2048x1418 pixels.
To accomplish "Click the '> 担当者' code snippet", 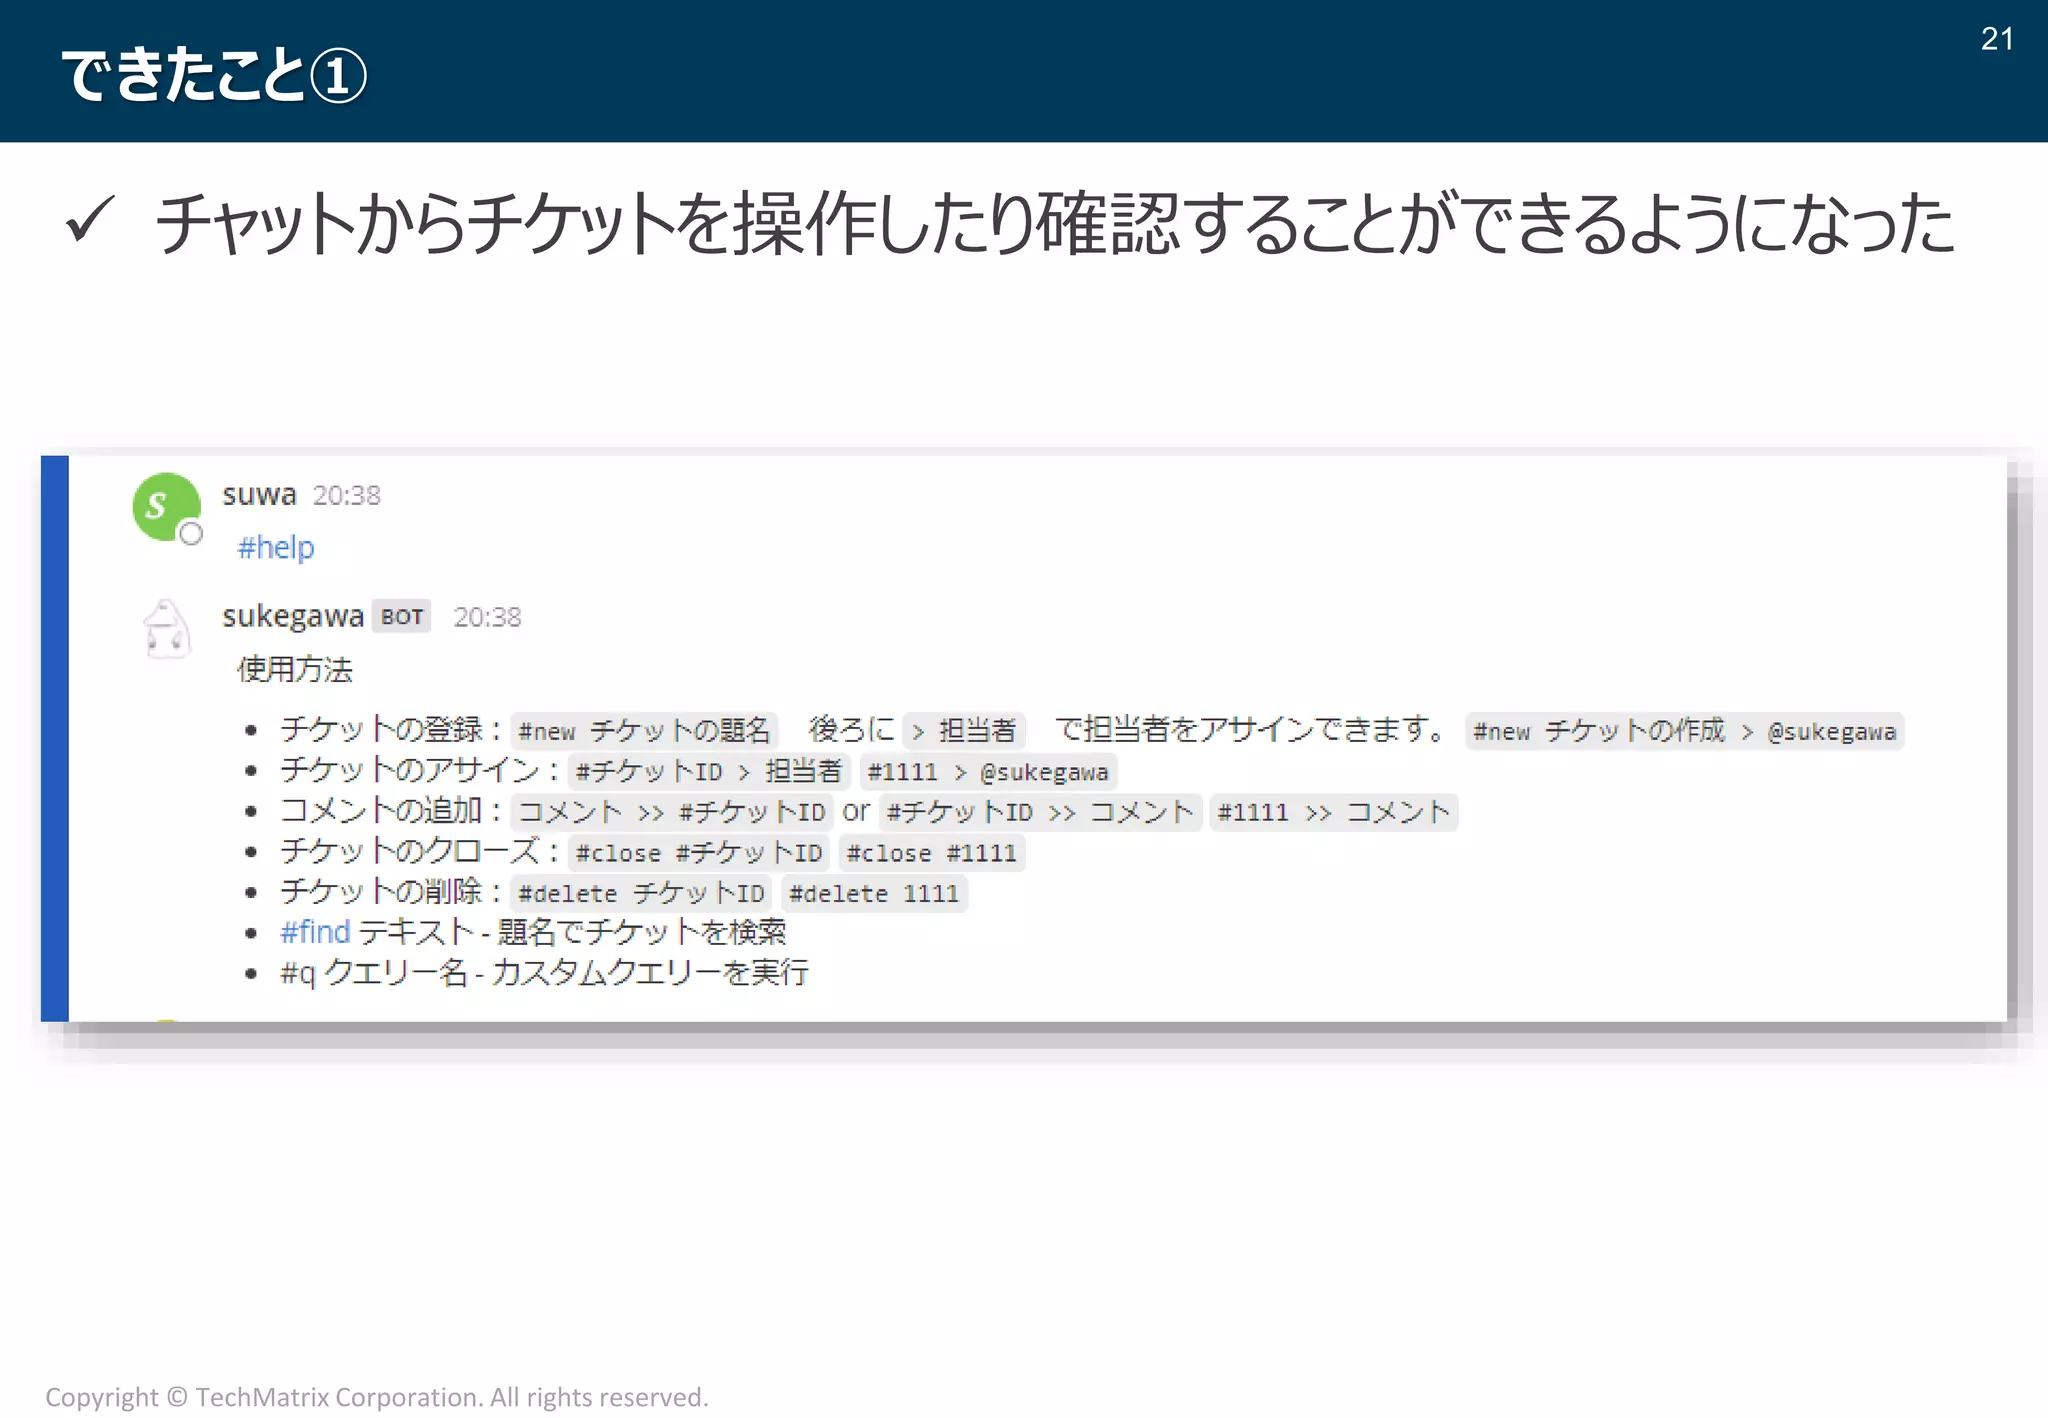I will pos(963,731).
